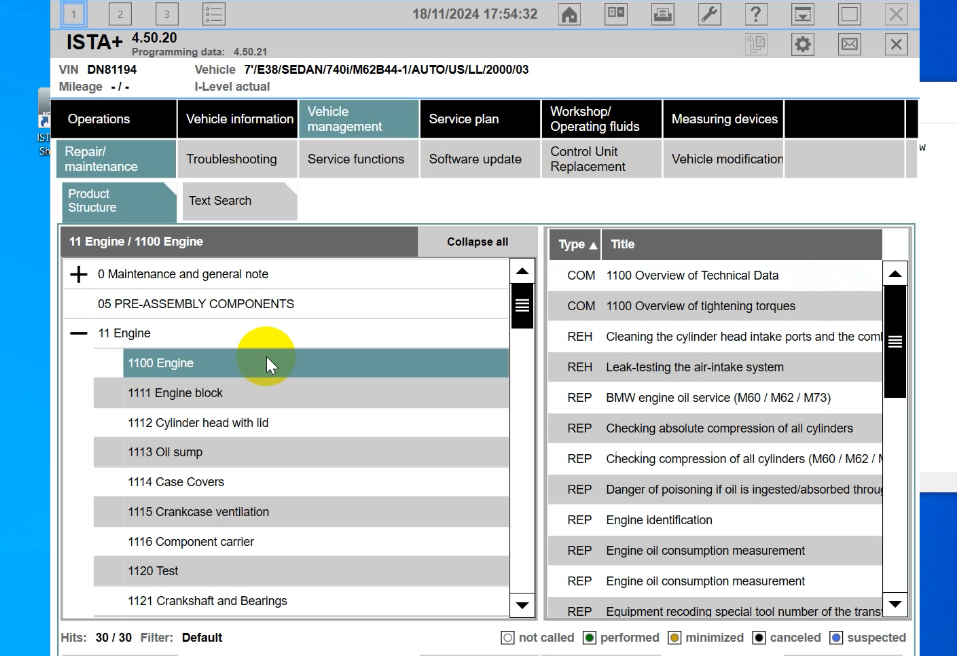Open the Vehicle modification submenu
This screenshot has width=957, height=656.
[x=723, y=159]
